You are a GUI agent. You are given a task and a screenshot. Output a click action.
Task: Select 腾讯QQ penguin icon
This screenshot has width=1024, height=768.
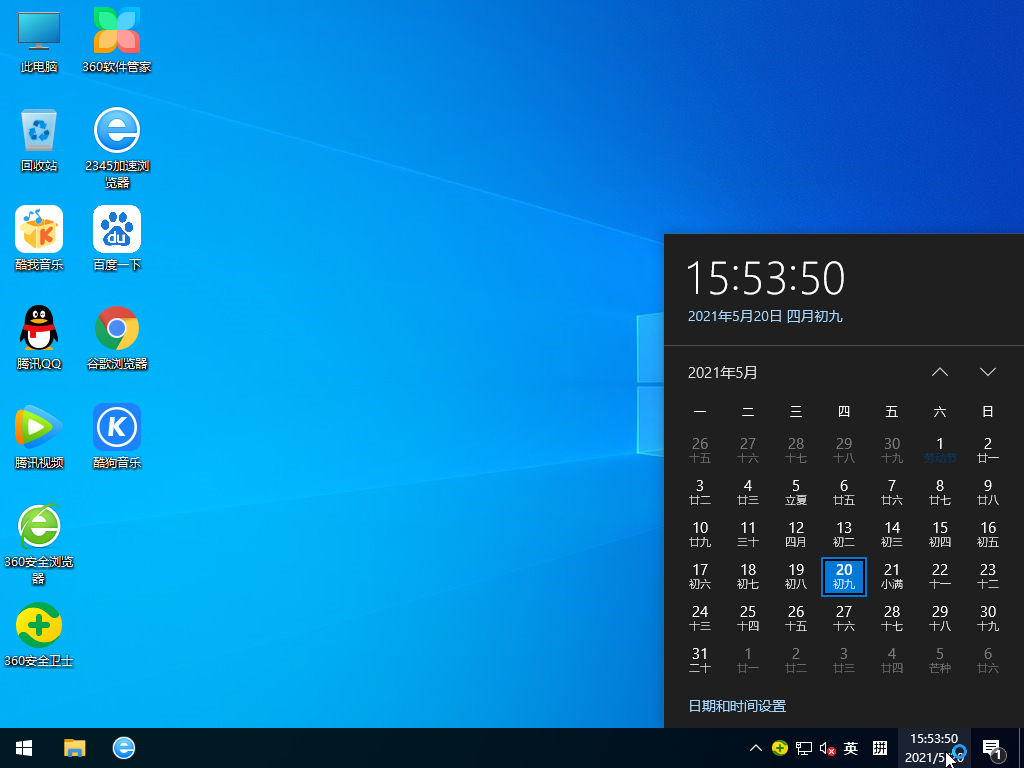pos(39,338)
